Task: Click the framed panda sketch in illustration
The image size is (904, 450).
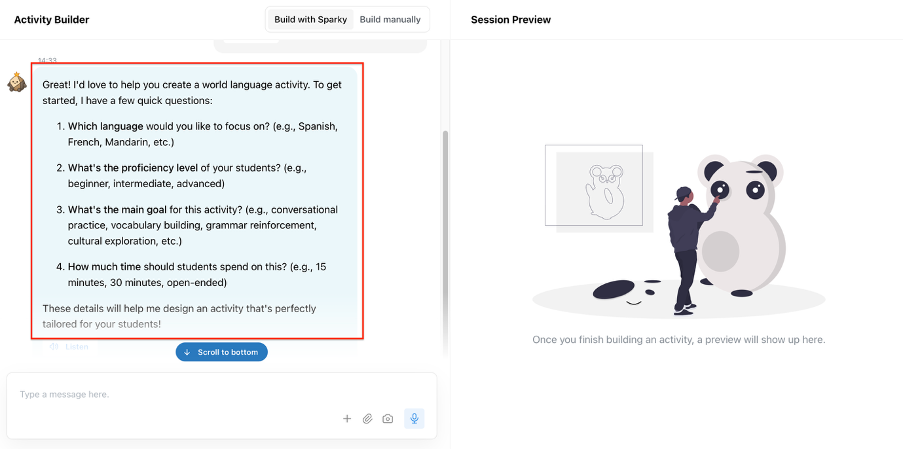Action: click(600, 187)
